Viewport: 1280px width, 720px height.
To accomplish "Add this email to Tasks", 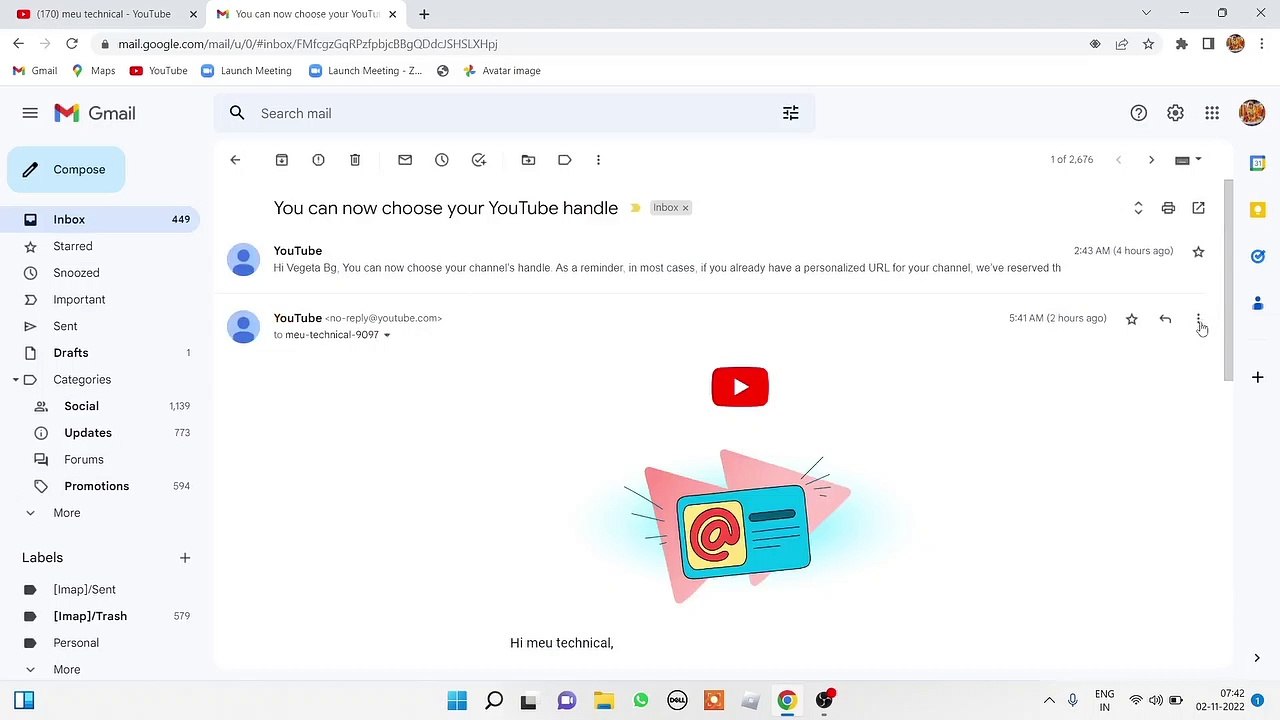I will [x=479, y=160].
